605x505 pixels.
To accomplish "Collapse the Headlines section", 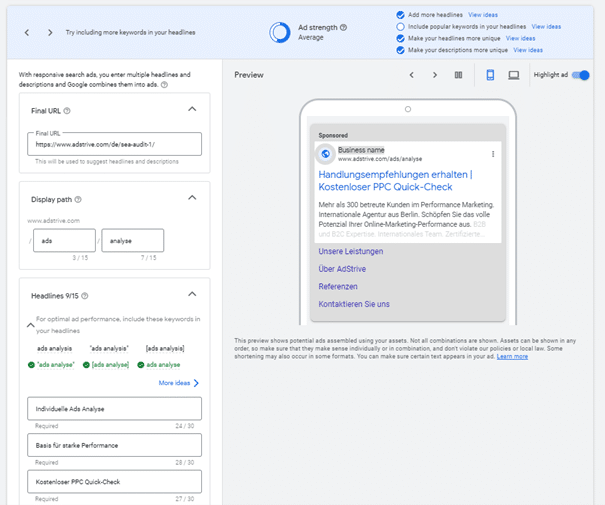I will pyautogui.click(x=192, y=294).
